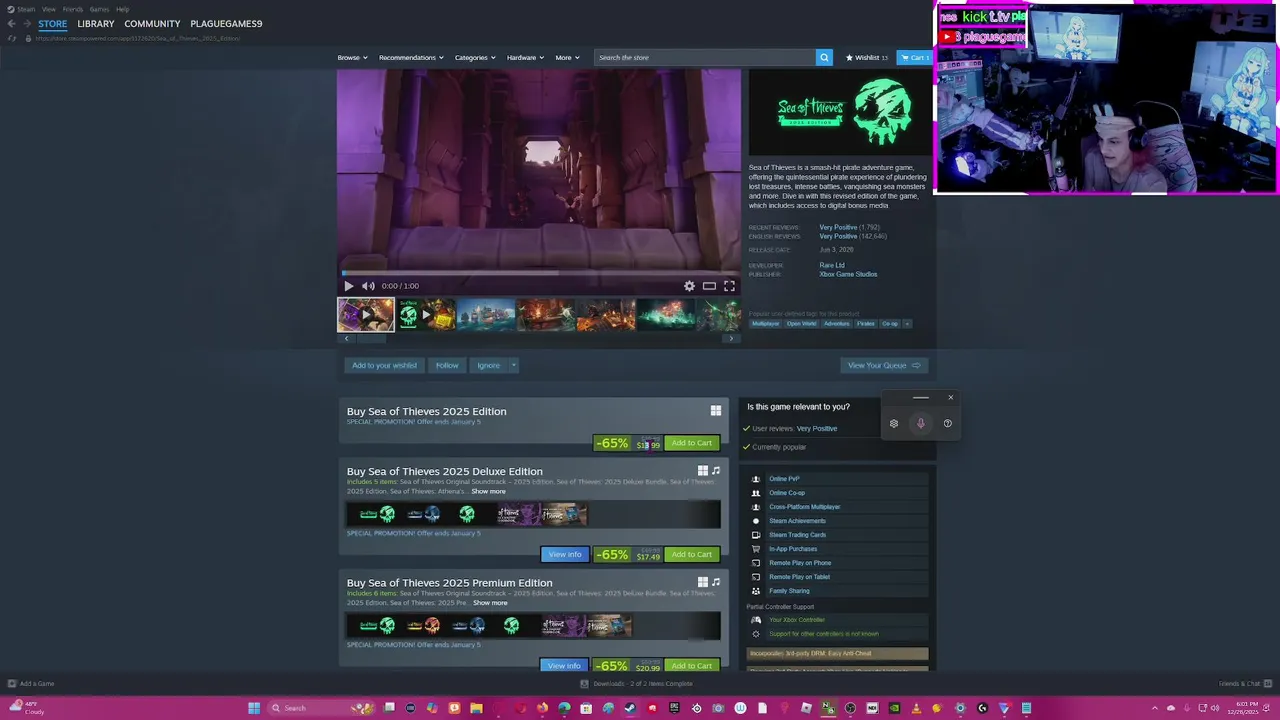Go back with the navigation arrow
The width and height of the screenshot is (1280, 720).
pos(12,24)
